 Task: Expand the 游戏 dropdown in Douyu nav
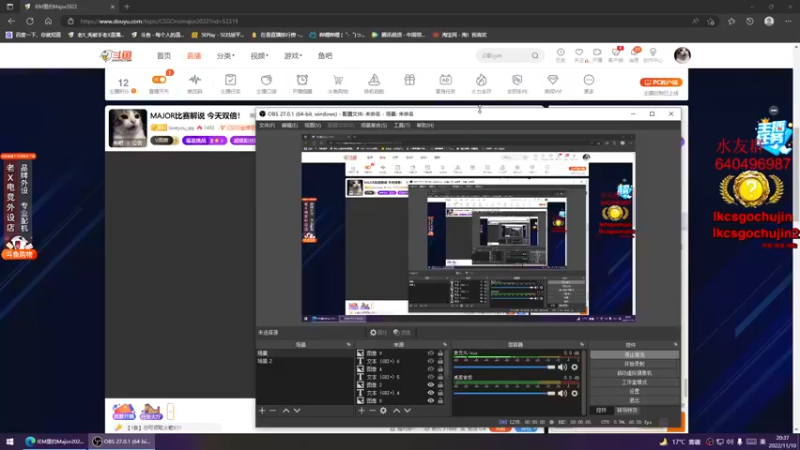(293, 56)
